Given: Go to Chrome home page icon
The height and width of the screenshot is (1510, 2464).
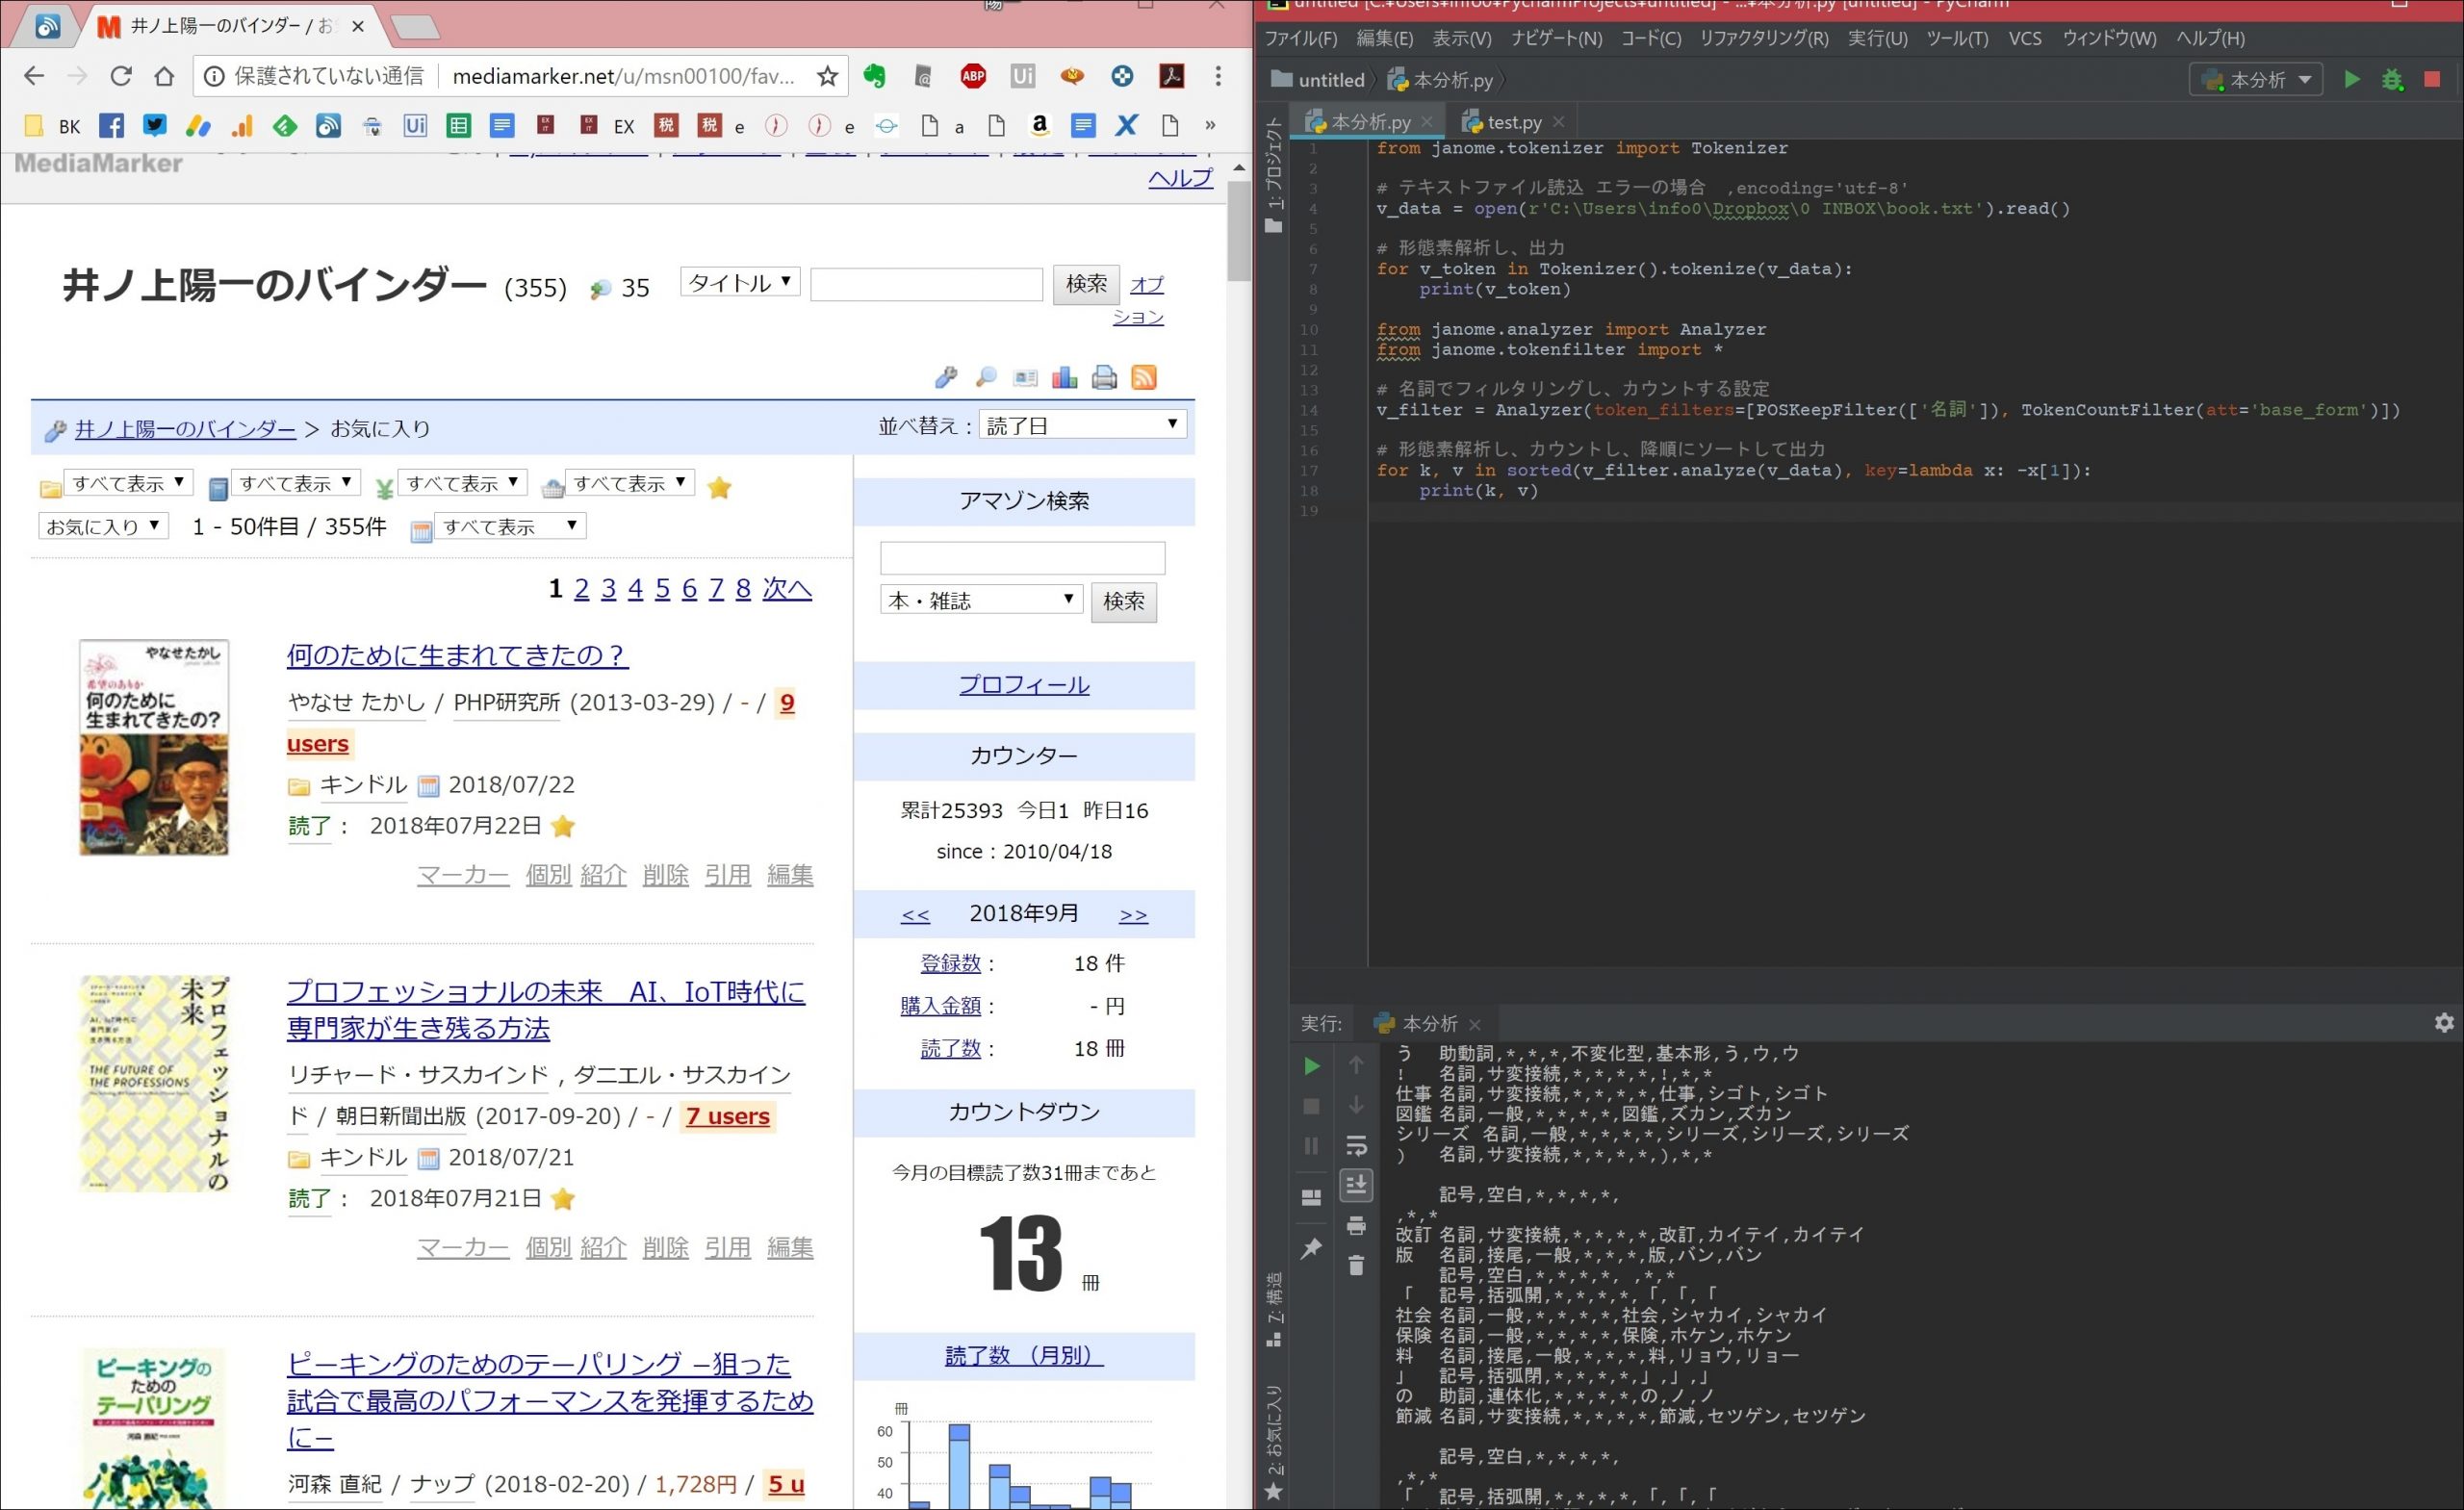Looking at the screenshot, I should (x=165, y=76).
